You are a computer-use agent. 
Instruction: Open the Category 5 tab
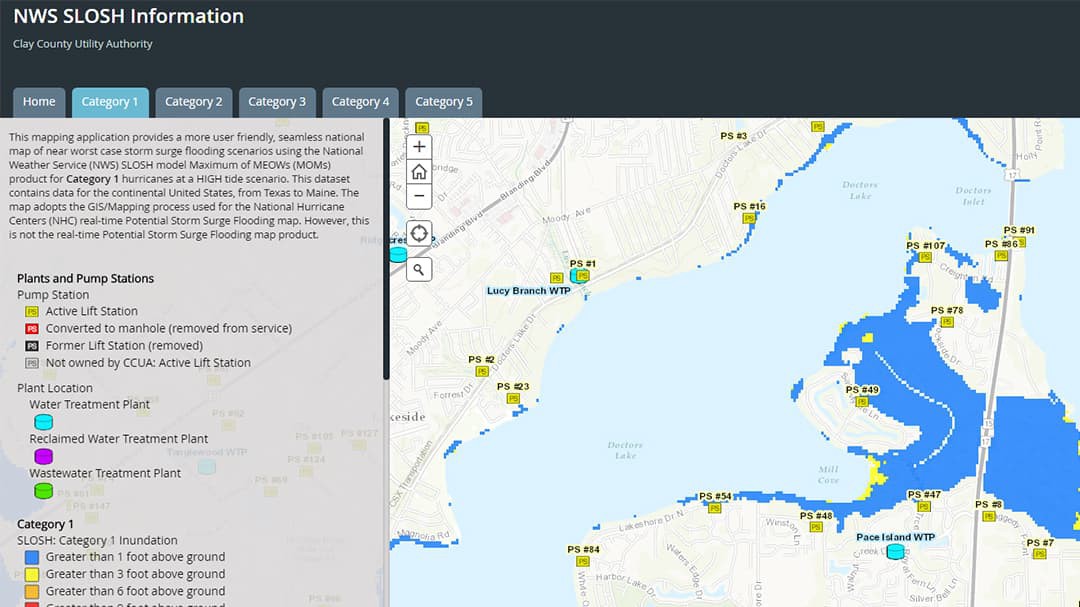[x=444, y=102]
